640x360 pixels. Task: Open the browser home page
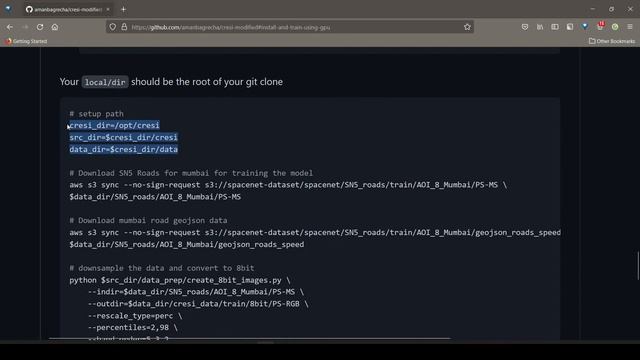point(55,27)
